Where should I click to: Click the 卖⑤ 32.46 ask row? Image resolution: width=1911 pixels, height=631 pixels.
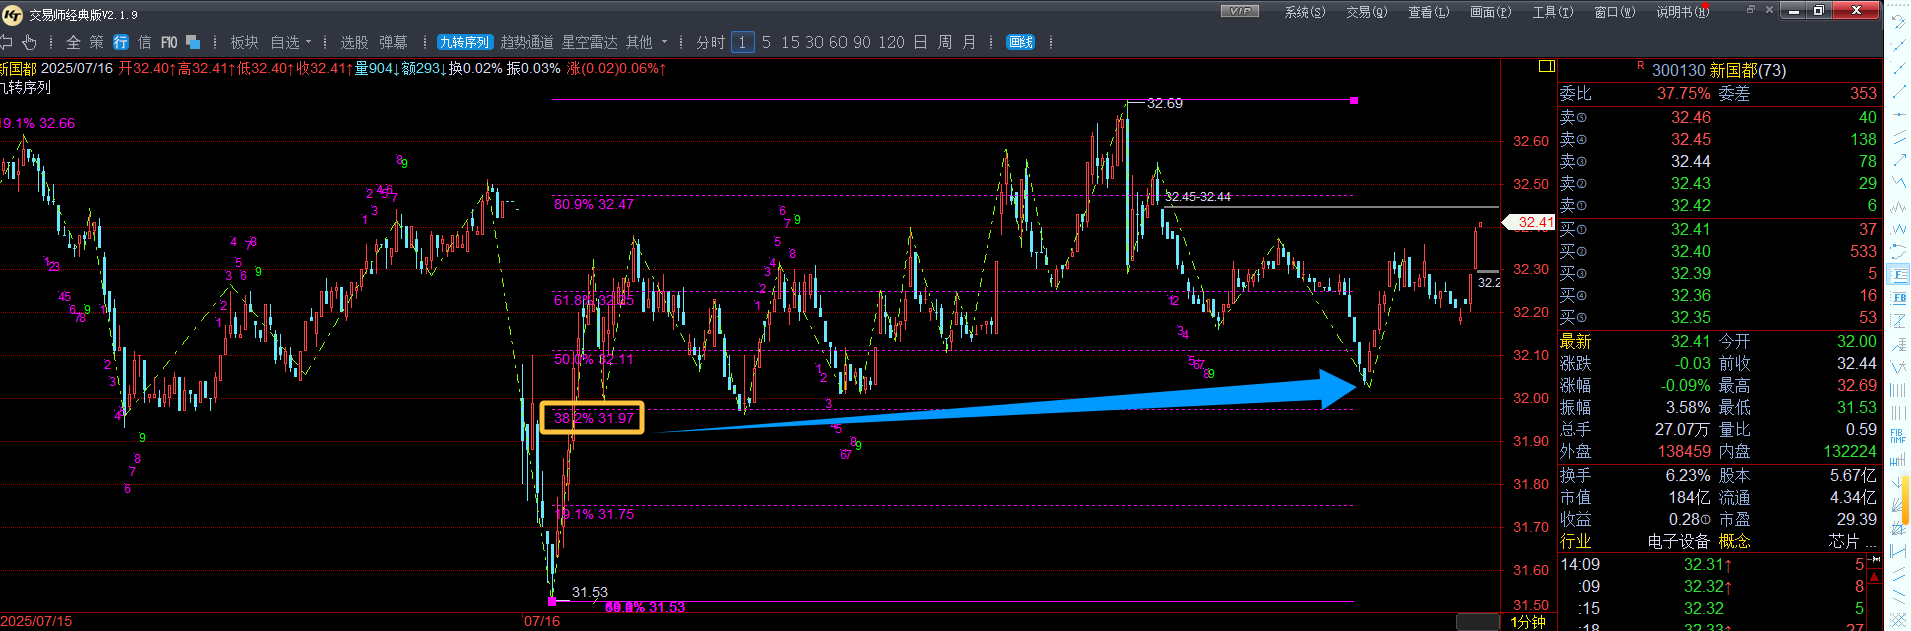coord(1719,117)
